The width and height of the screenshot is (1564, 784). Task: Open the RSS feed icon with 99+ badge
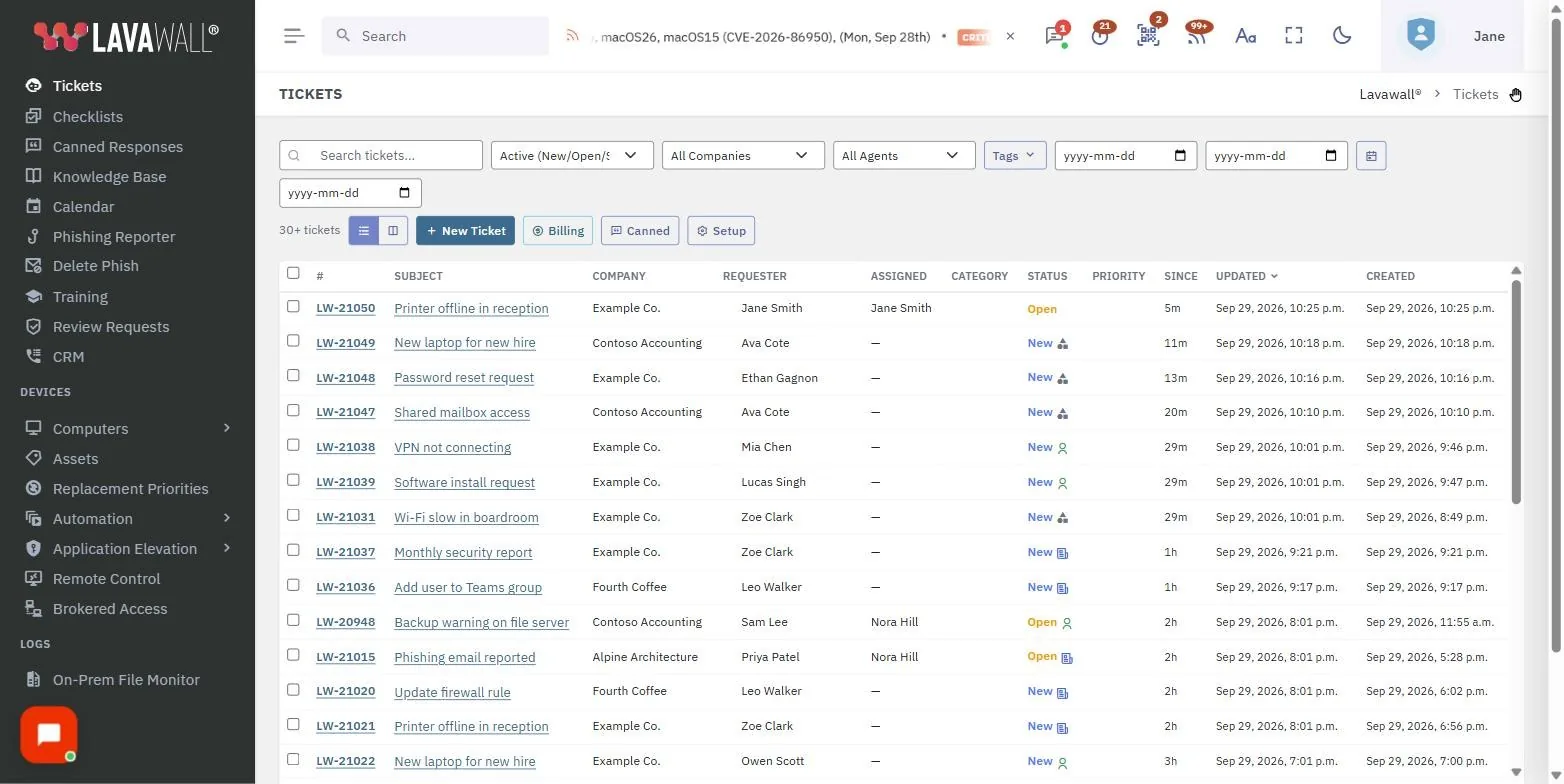tap(1197, 36)
